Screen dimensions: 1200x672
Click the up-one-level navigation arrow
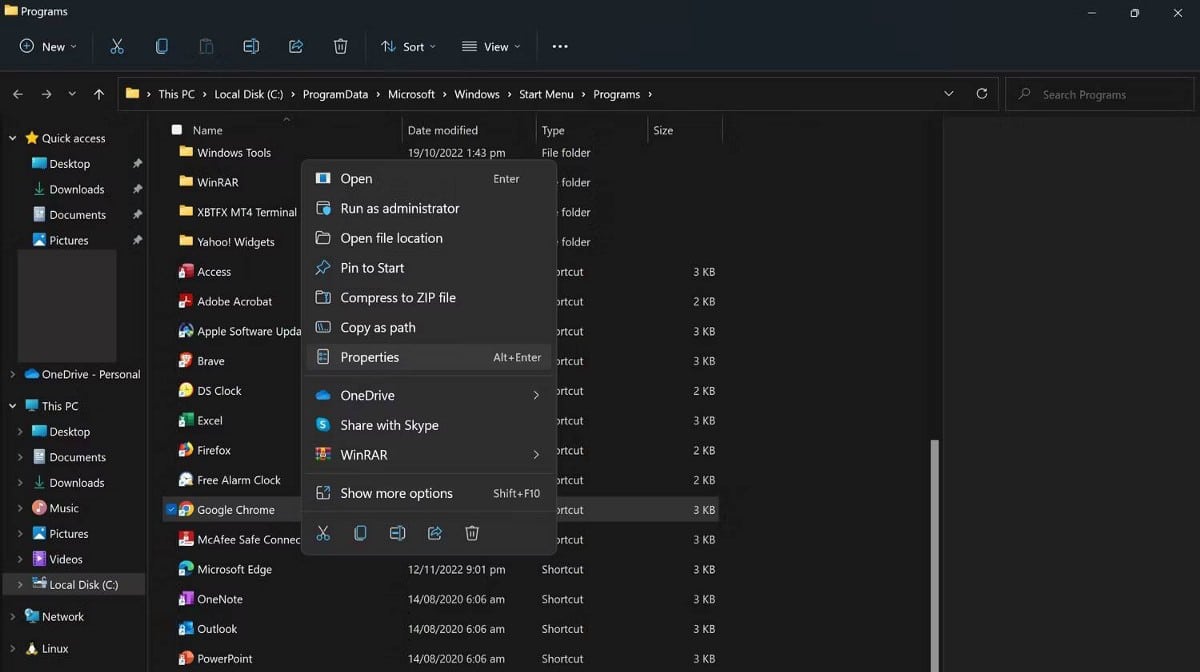97,93
